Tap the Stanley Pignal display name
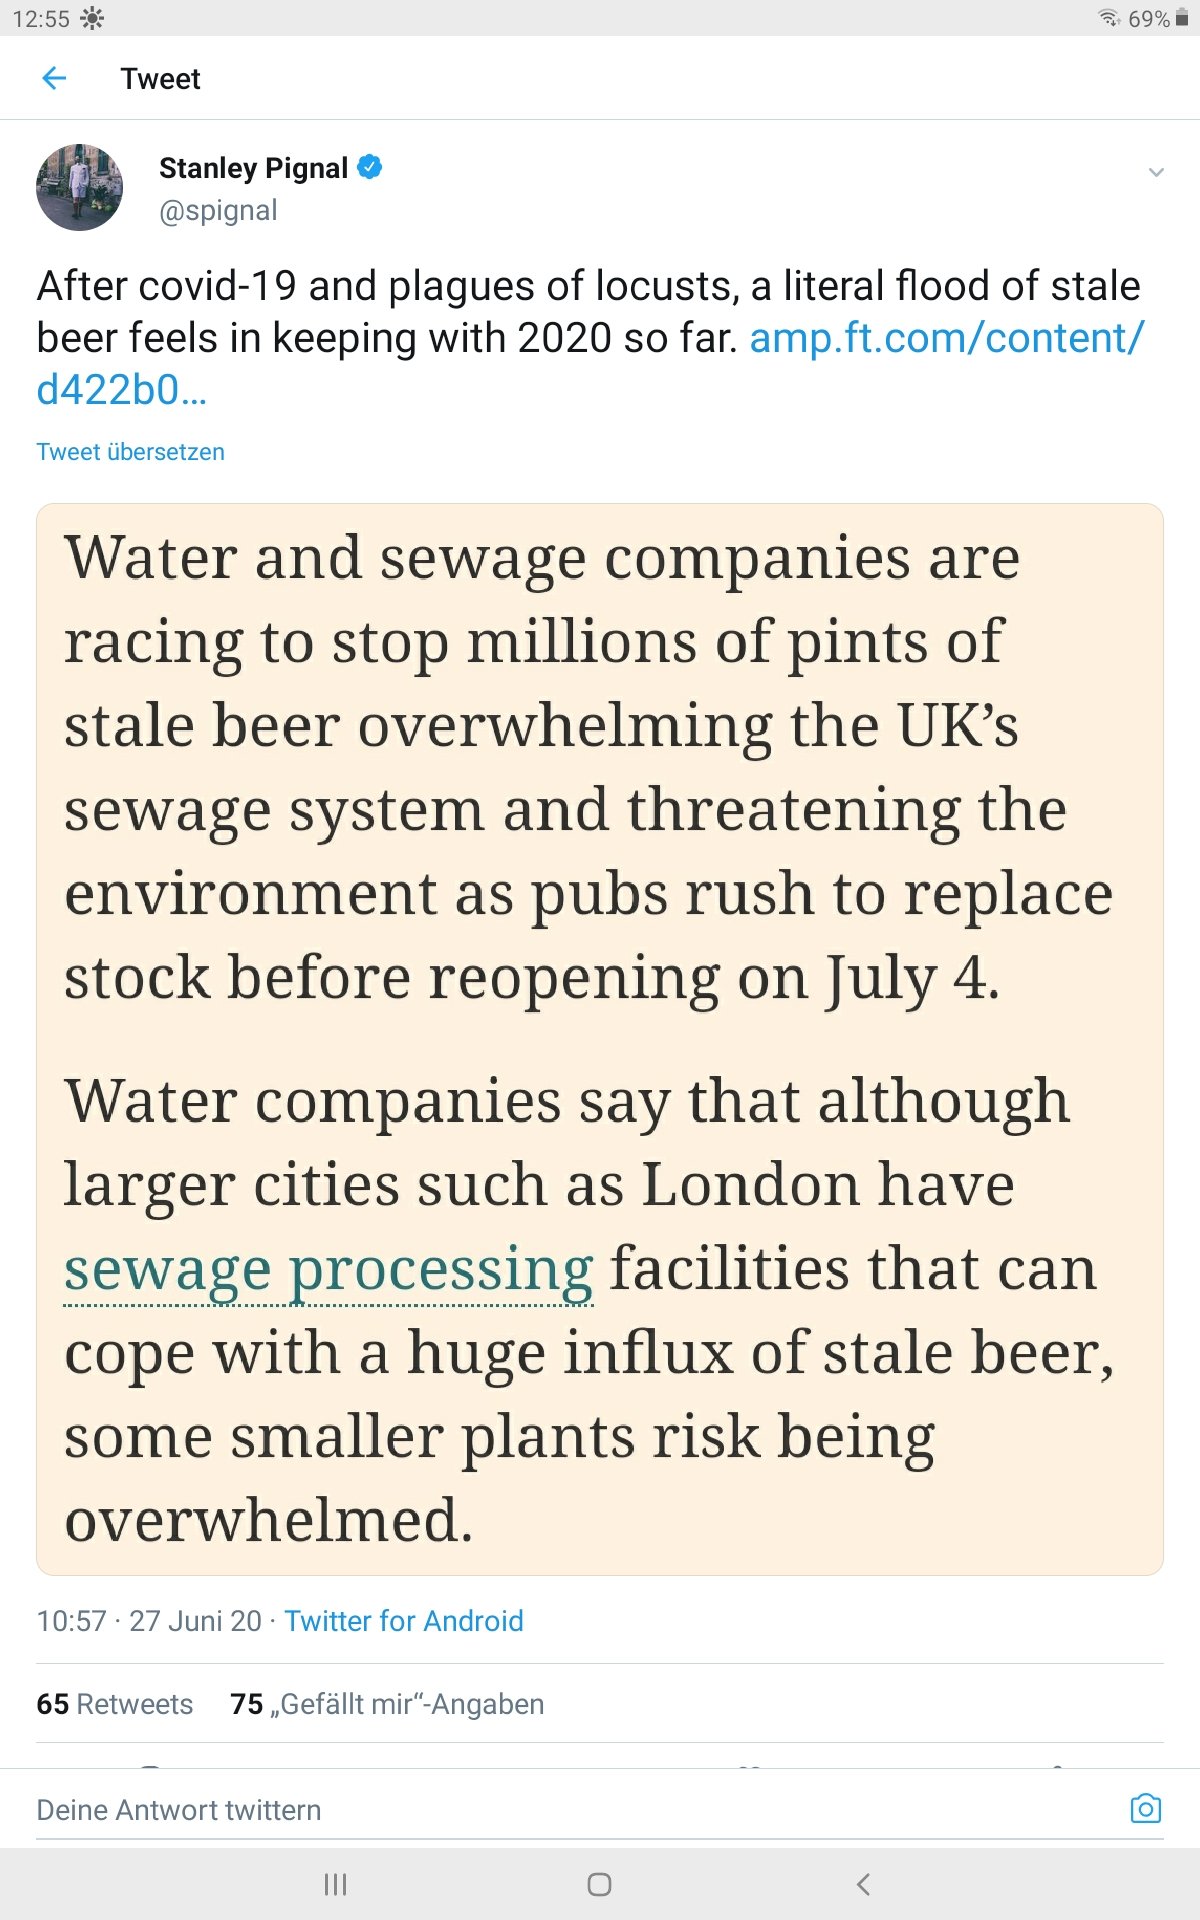1200x1920 pixels. tap(253, 168)
